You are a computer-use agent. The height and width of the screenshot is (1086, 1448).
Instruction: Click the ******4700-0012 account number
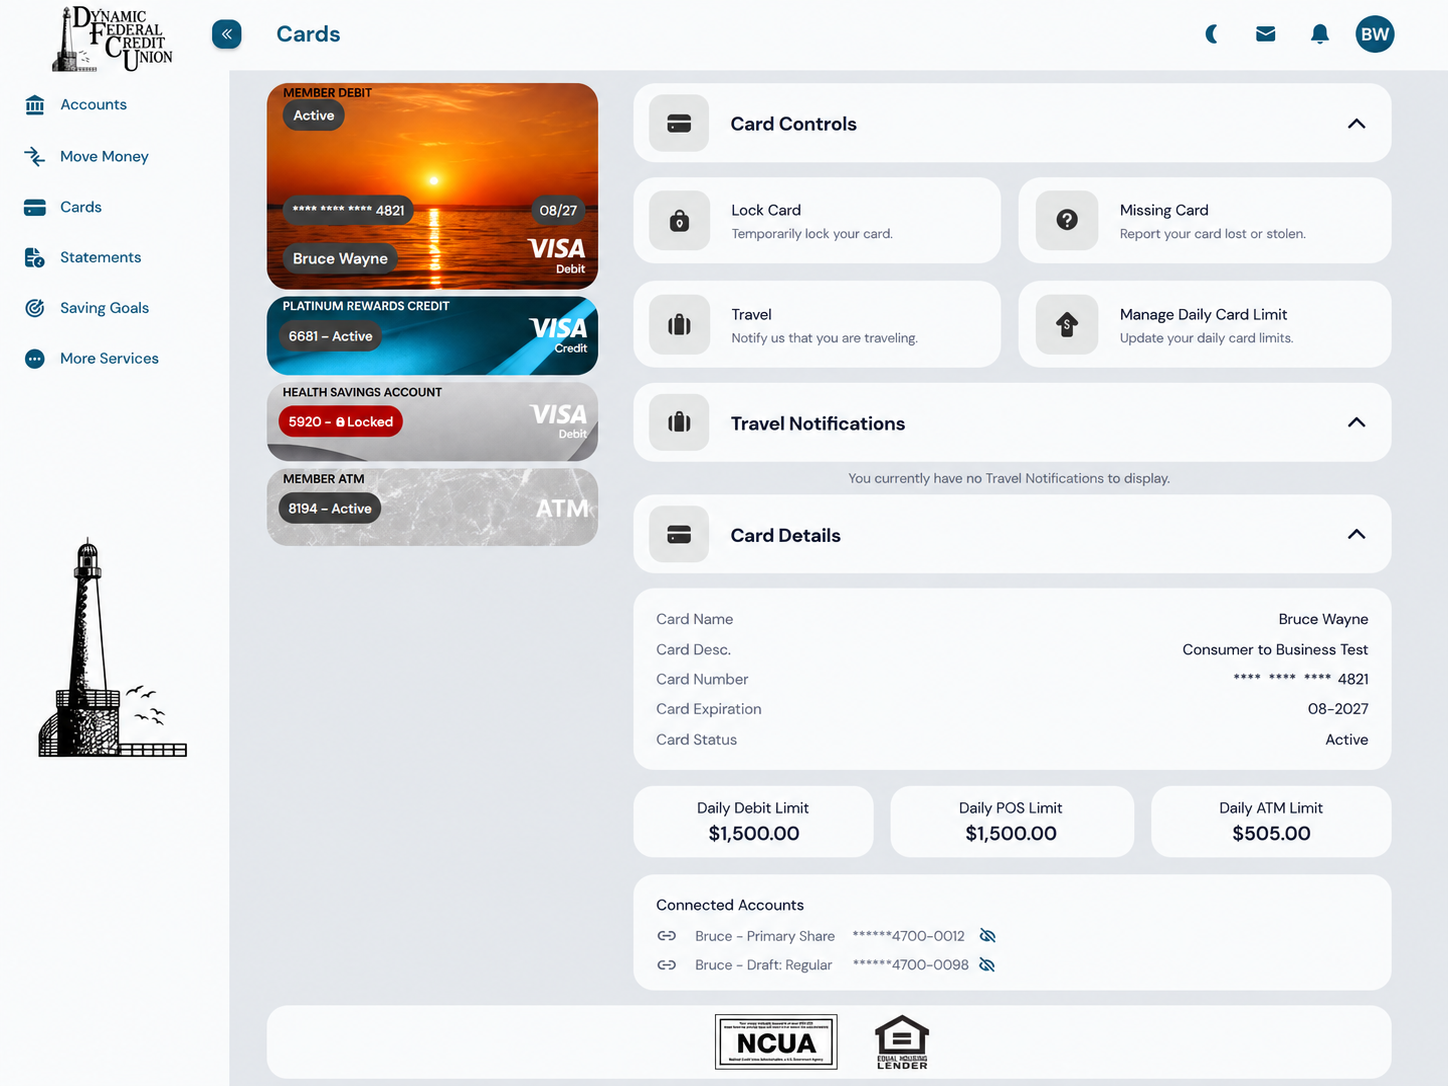click(909, 936)
